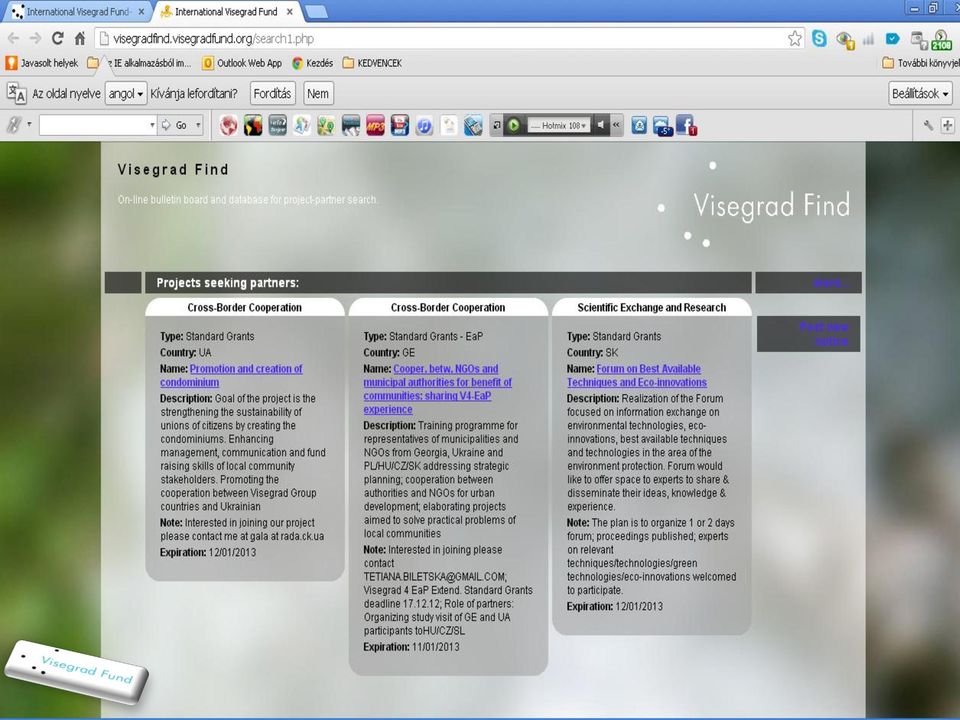Image resolution: width=960 pixels, height=720 pixels.
Task: Open toolbar wrench settings icon
Action: (x=928, y=126)
